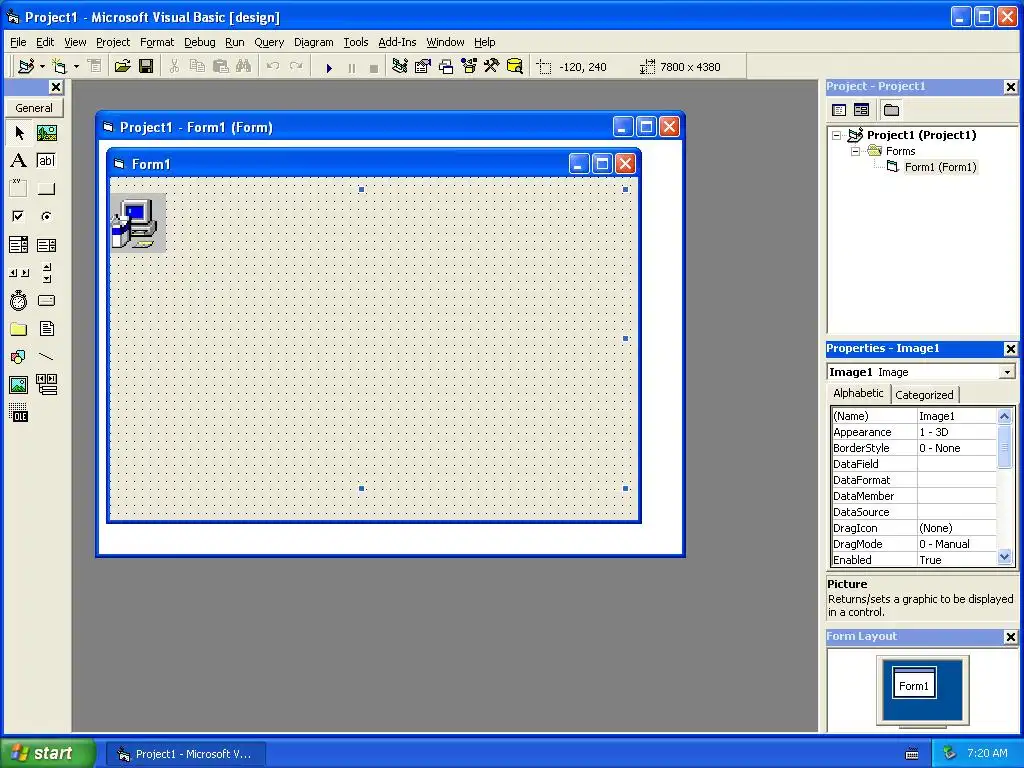This screenshot has width=1024, height=768.
Task: Click the Form1 thumbnail in Form Layout
Action: tap(914, 682)
